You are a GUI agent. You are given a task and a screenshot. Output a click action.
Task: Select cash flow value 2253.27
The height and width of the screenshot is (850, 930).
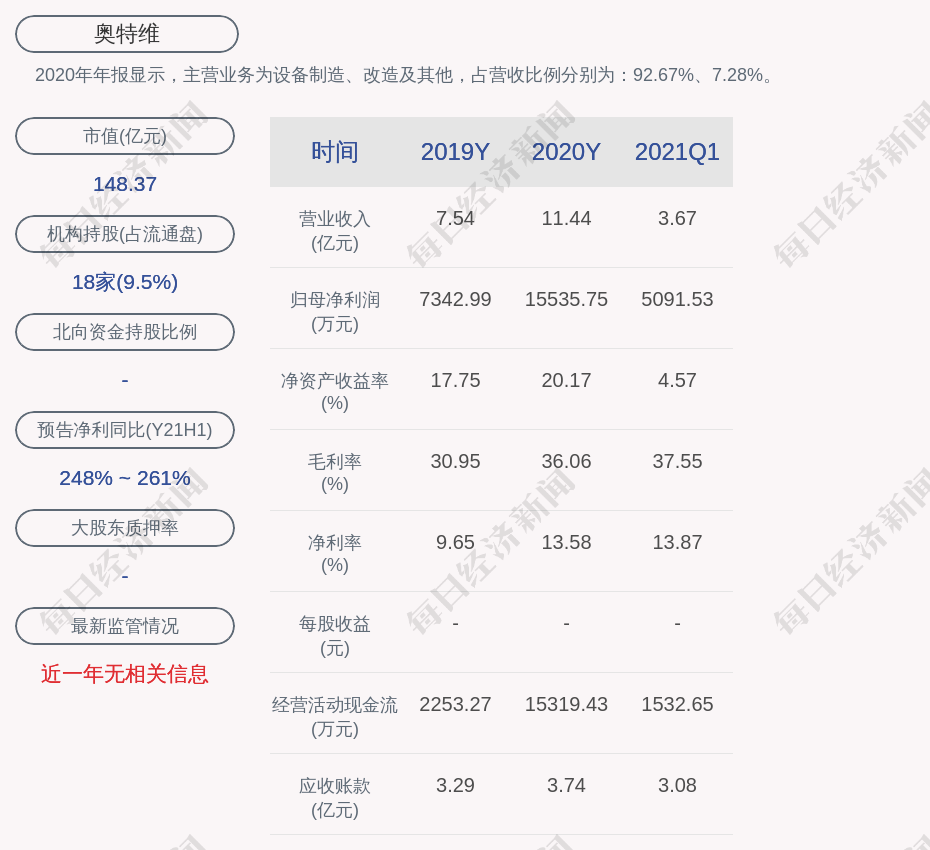point(455,704)
